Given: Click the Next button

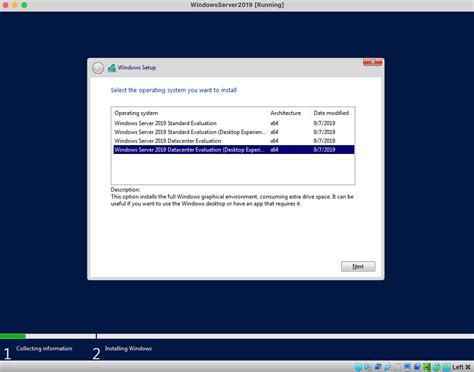Looking at the screenshot, I should point(358,266).
